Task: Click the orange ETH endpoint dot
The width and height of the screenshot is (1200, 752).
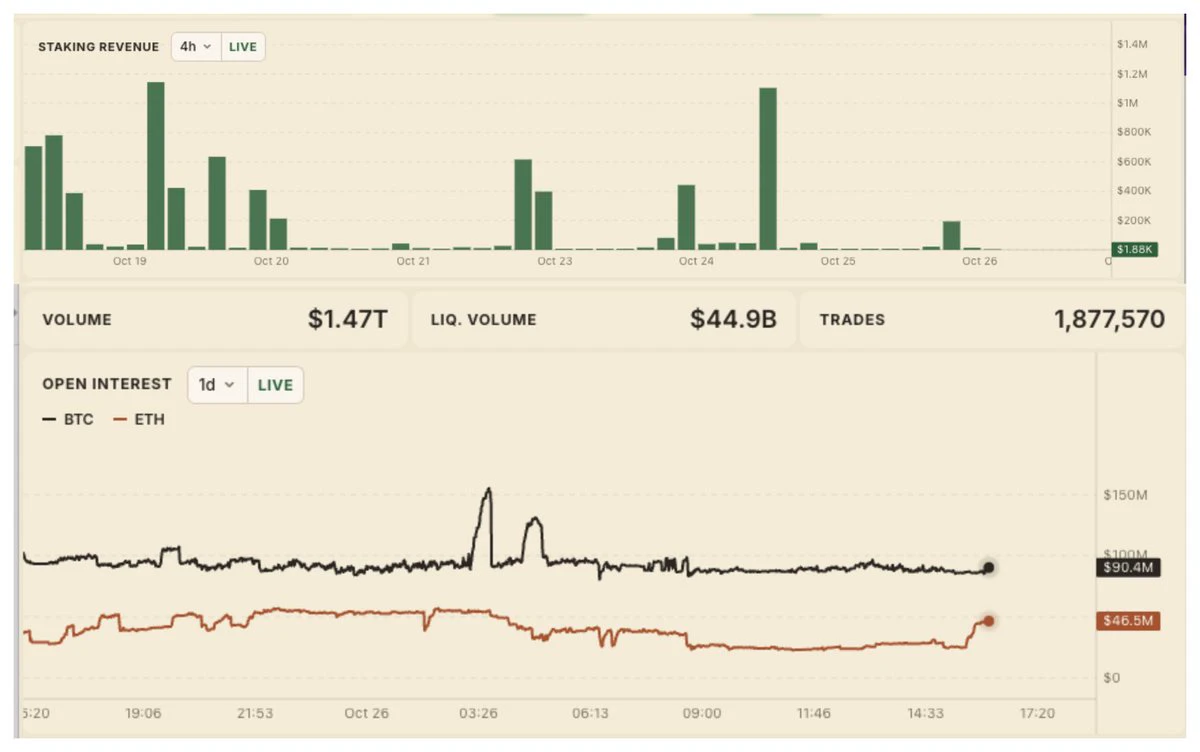Action: coord(988,621)
